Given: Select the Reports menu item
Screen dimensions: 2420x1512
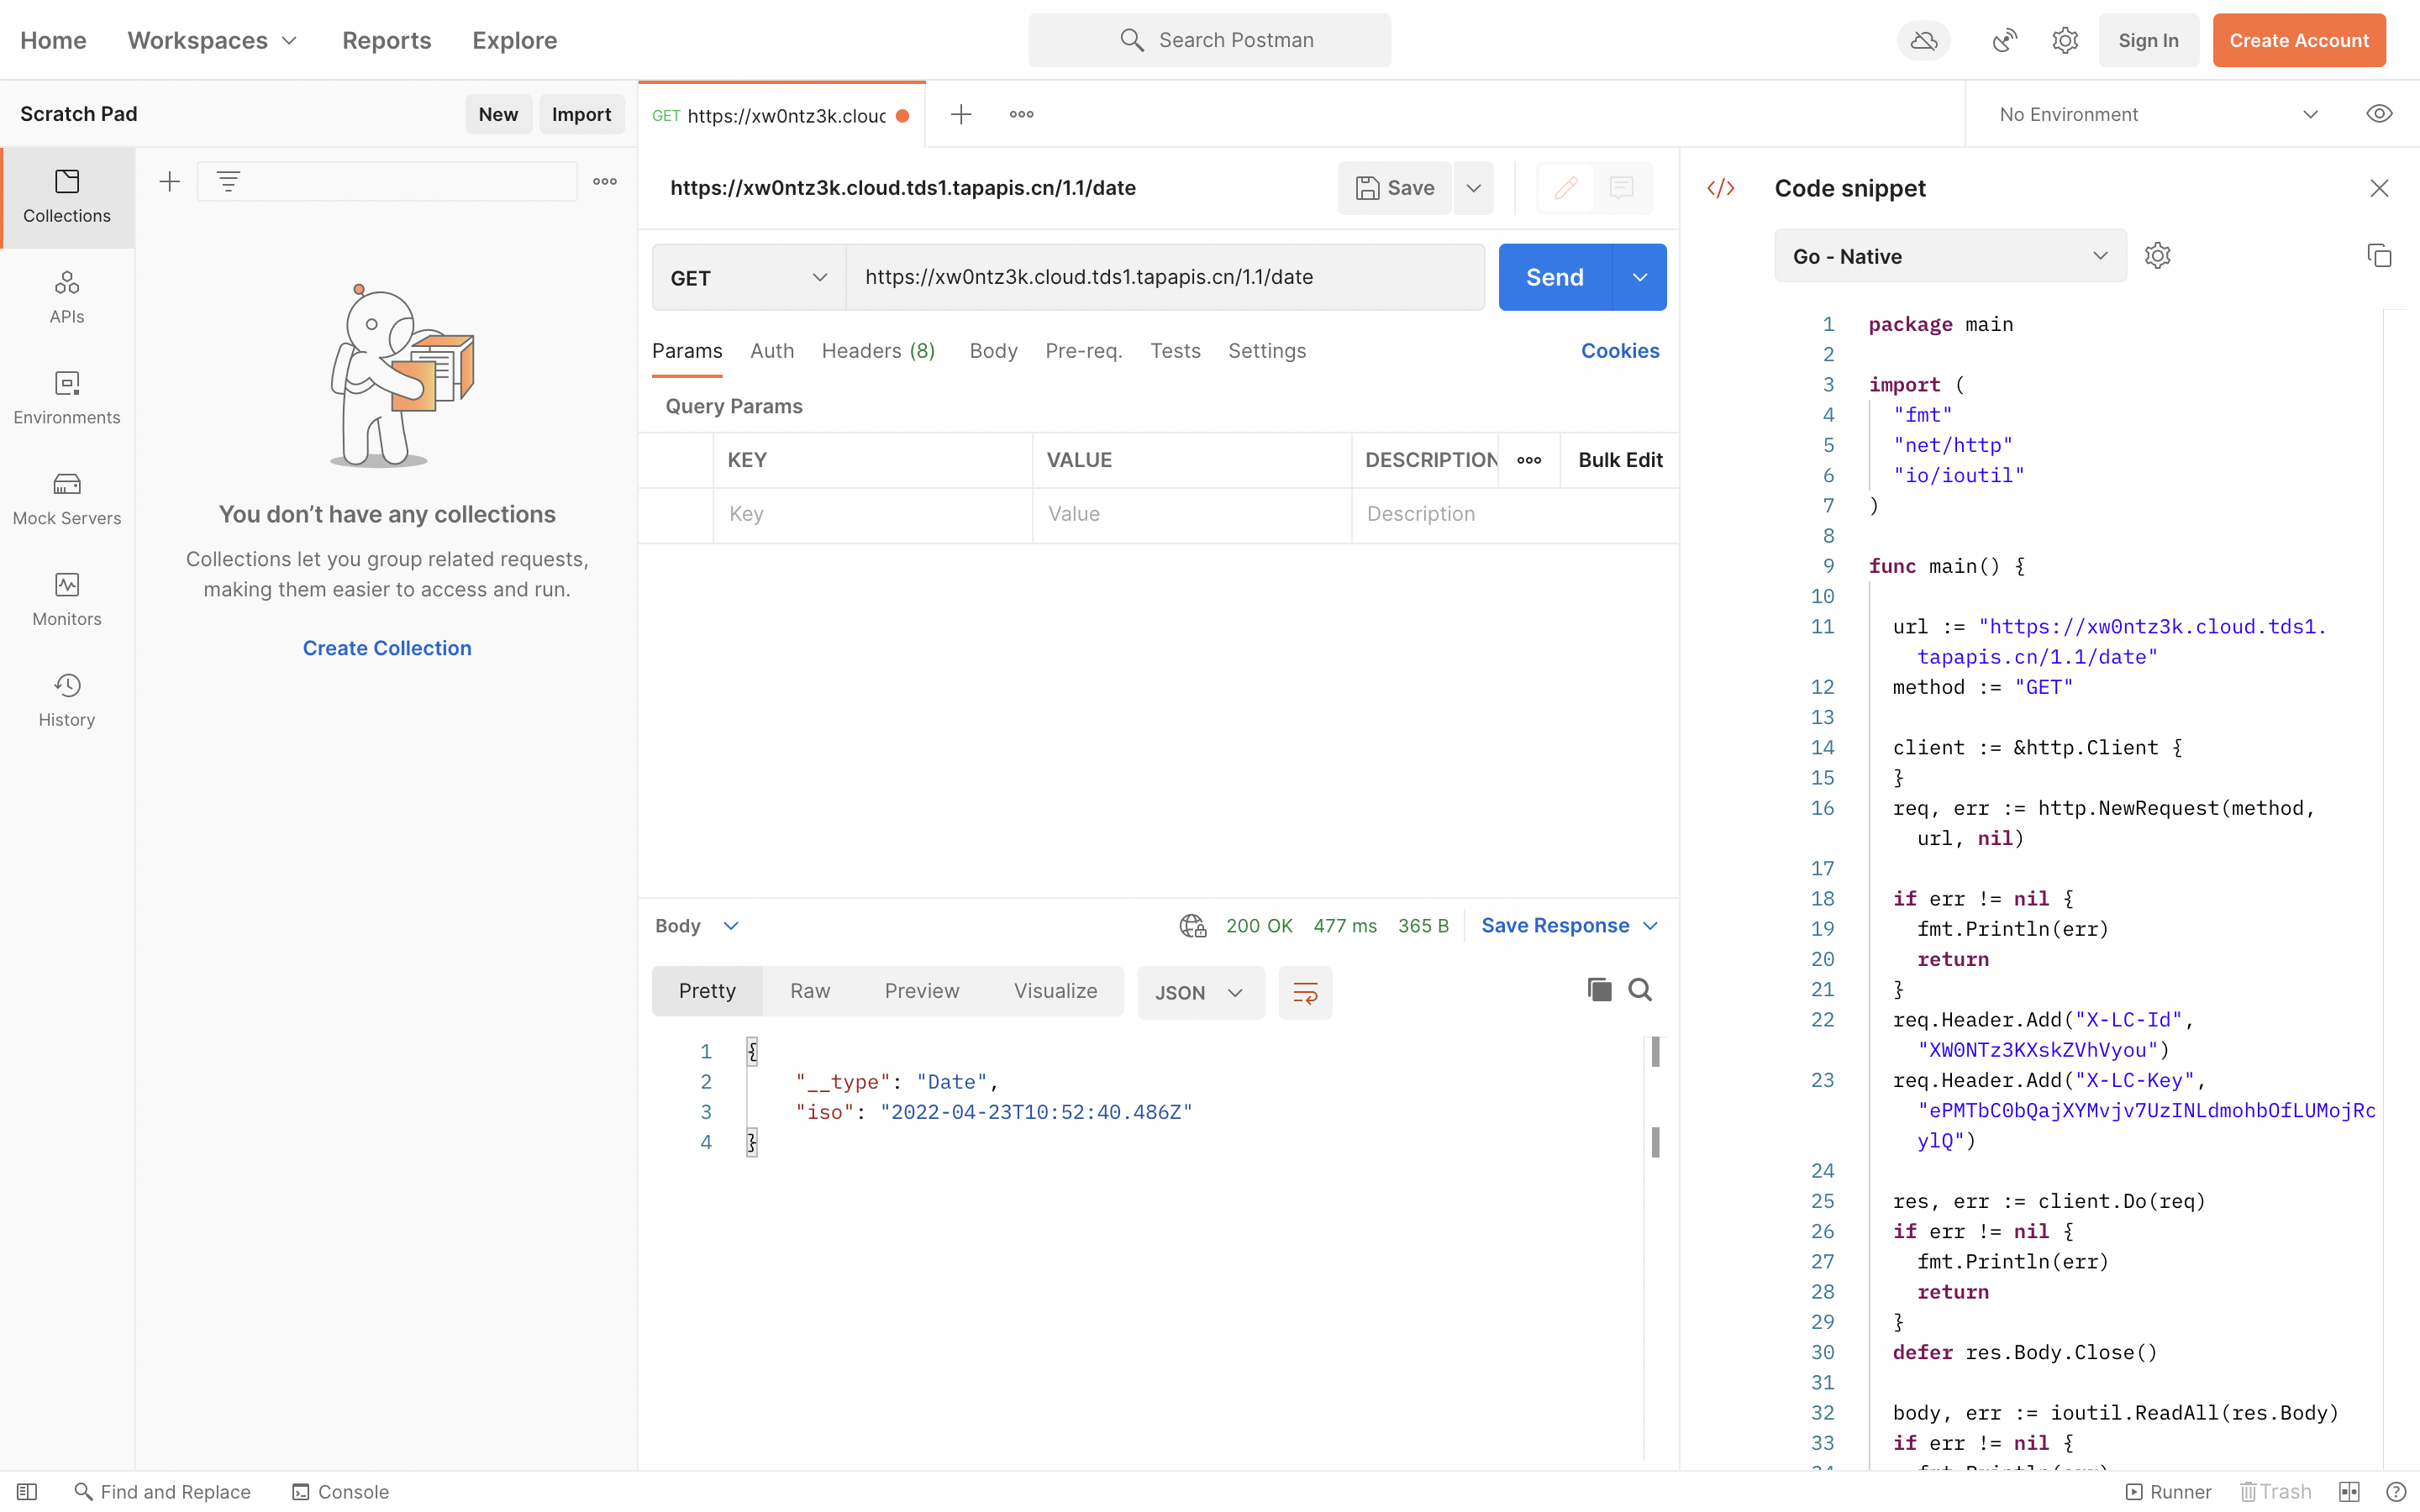Looking at the screenshot, I should tap(386, 40).
